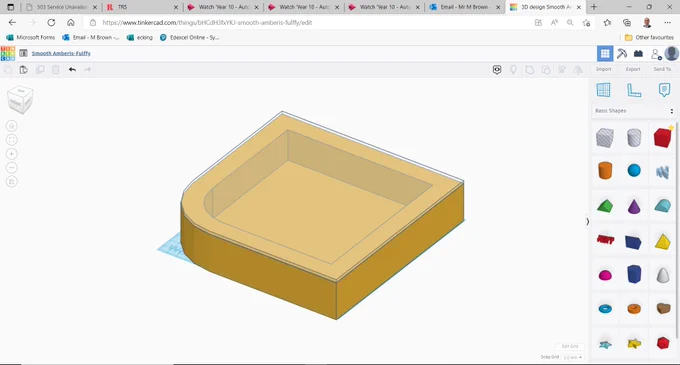Open the Tinkercad user avatar menu
The image size is (680, 365).
pyautogui.click(x=672, y=53)
